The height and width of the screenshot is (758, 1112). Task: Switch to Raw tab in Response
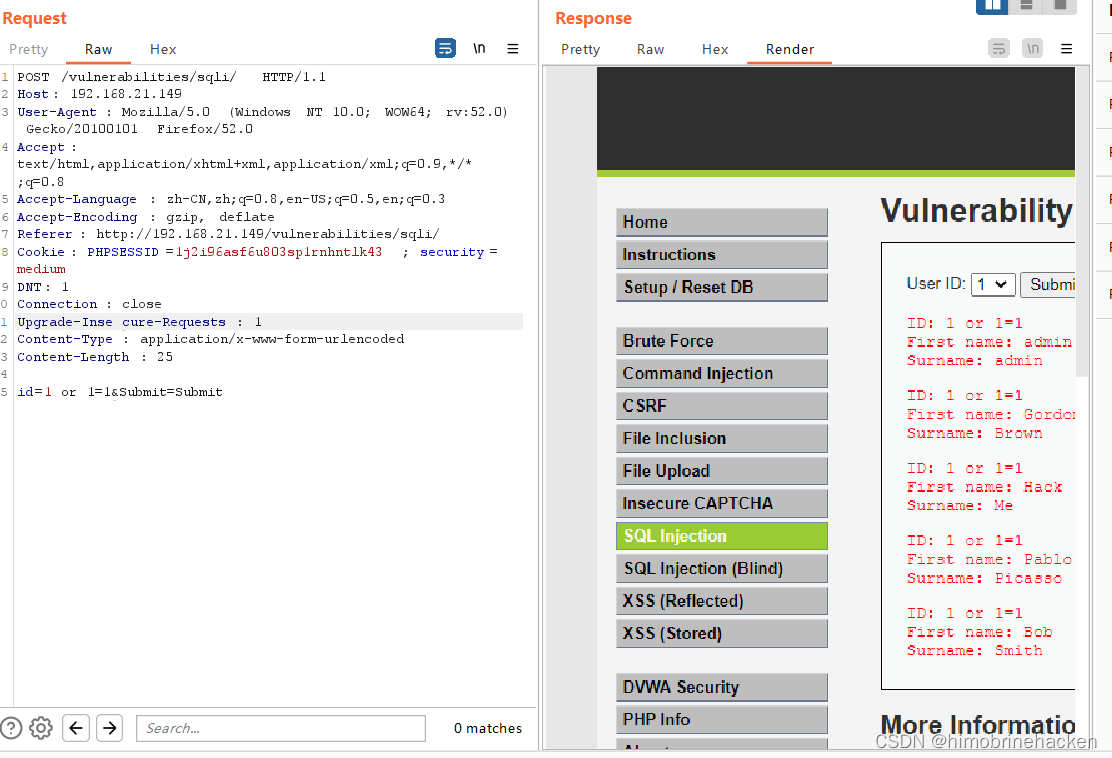(x=650, y=49)
